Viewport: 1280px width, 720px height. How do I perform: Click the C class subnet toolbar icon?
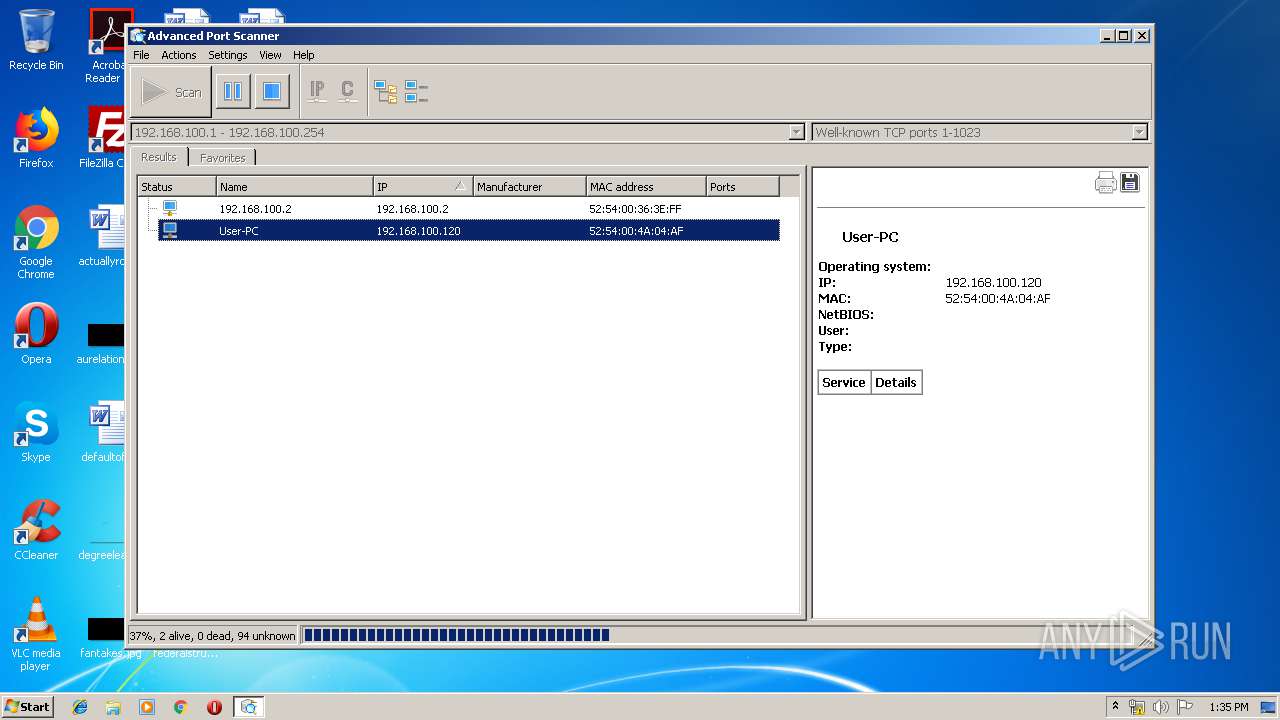[347, 92]
